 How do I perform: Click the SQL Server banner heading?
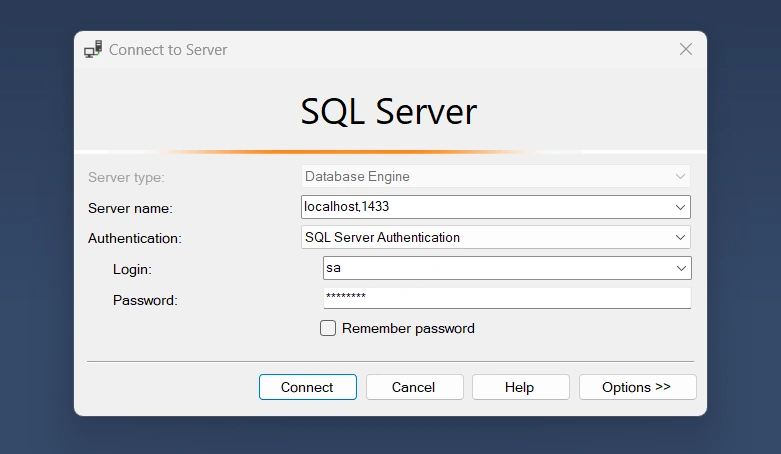389,112
